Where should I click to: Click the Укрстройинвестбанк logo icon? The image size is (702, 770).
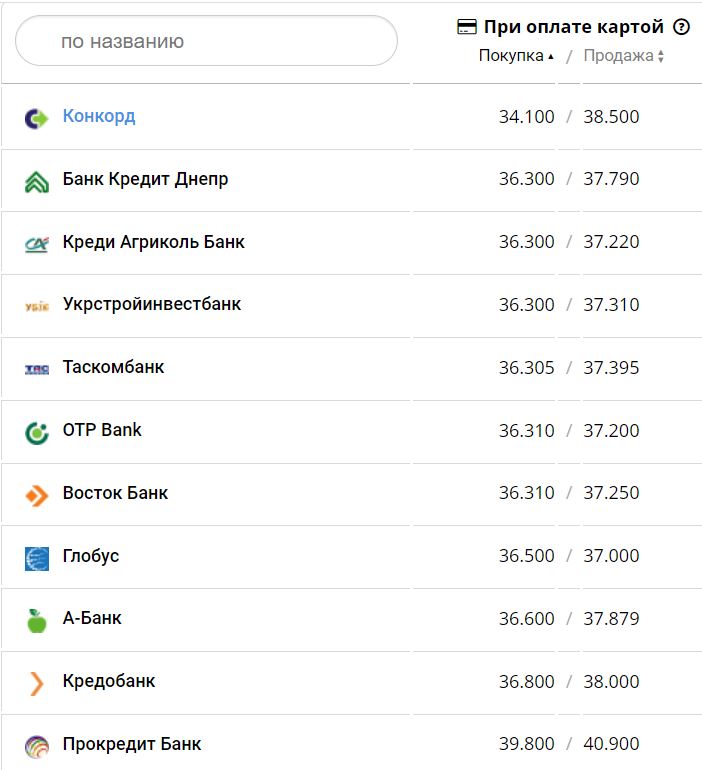click(x=37, y=307)
